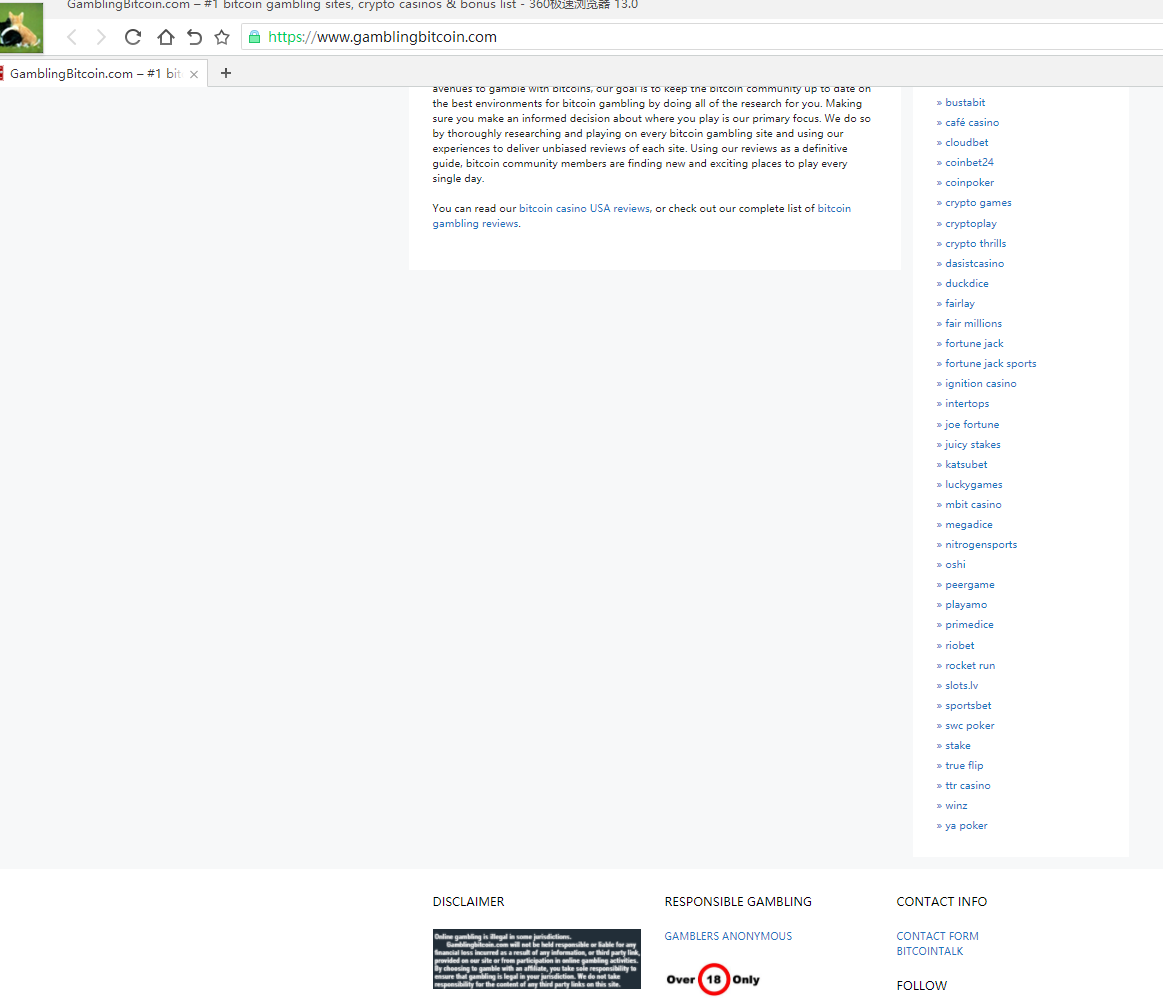Open the Contact Form link
Image resolution: width=1163 pixels, height=1002 pixels.
(937, 936)
